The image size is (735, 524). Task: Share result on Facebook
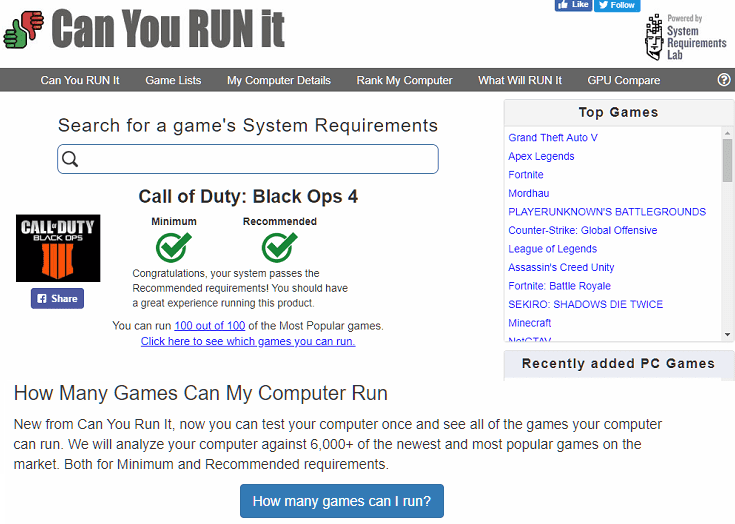(57, 299)
